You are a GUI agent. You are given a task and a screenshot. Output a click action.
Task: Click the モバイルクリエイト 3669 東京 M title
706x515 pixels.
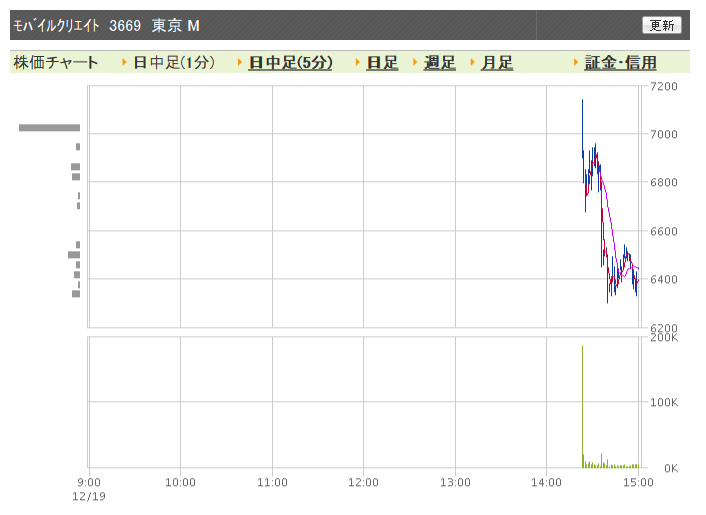coord(106,26)
